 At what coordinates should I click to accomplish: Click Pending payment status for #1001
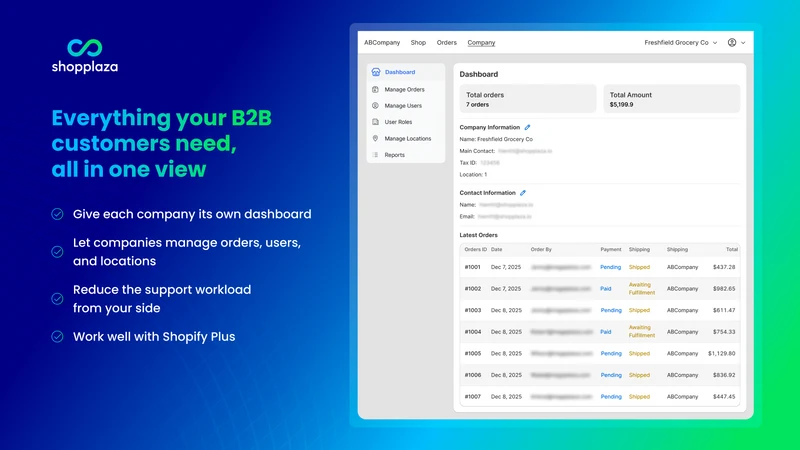click(611, 267)
